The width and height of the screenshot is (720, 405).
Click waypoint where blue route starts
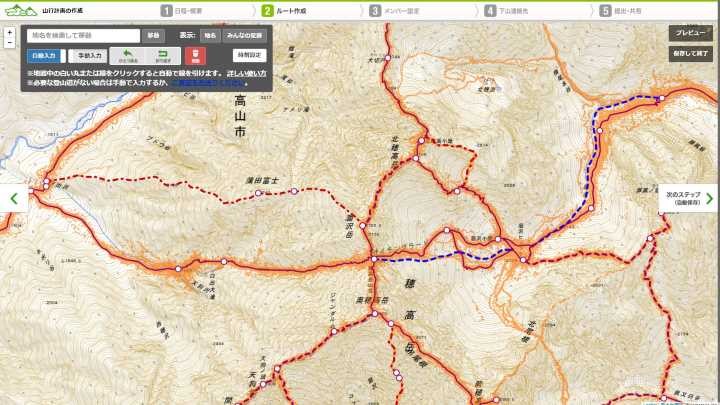374,259
